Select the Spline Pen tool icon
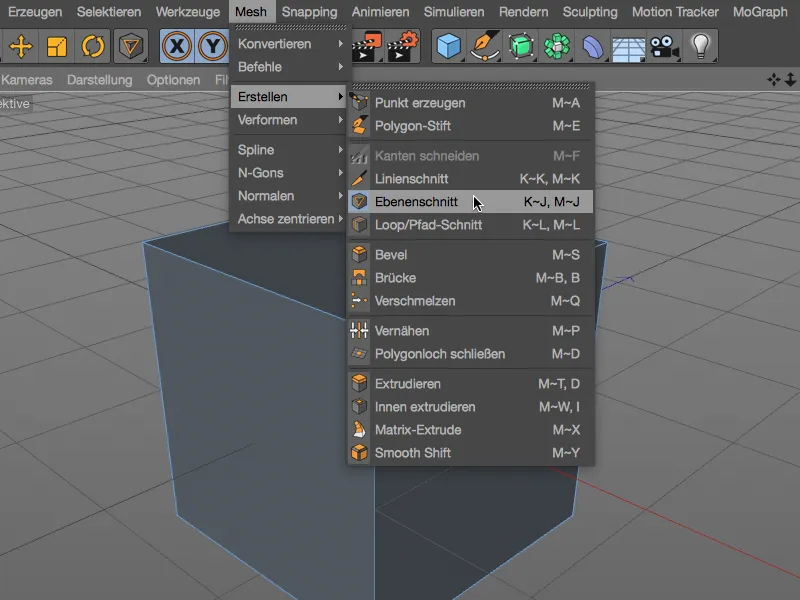Image resolution: width=800 pixels, height=600 pixels. [x=485, y=46]
